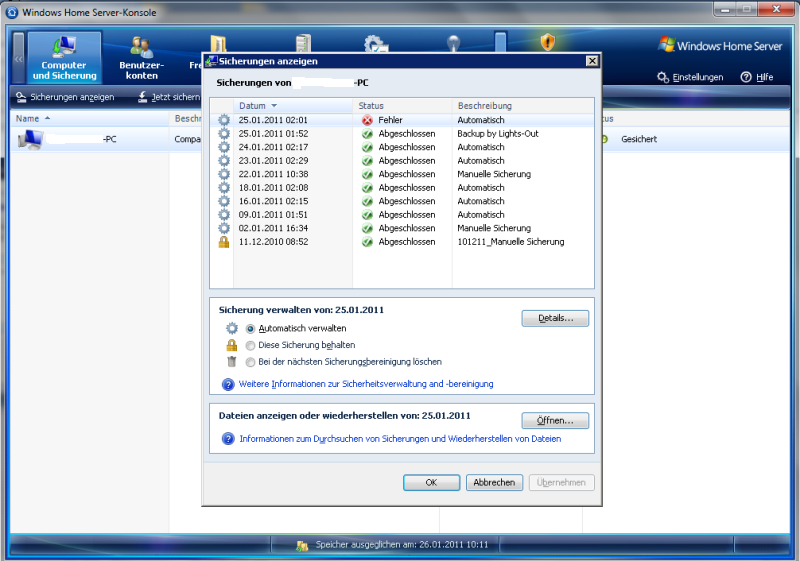Image resolution: width=800 pixels, height=561 pixels.
Task: Open the Computer und Sicherung tab
Action: pos(64,58)
